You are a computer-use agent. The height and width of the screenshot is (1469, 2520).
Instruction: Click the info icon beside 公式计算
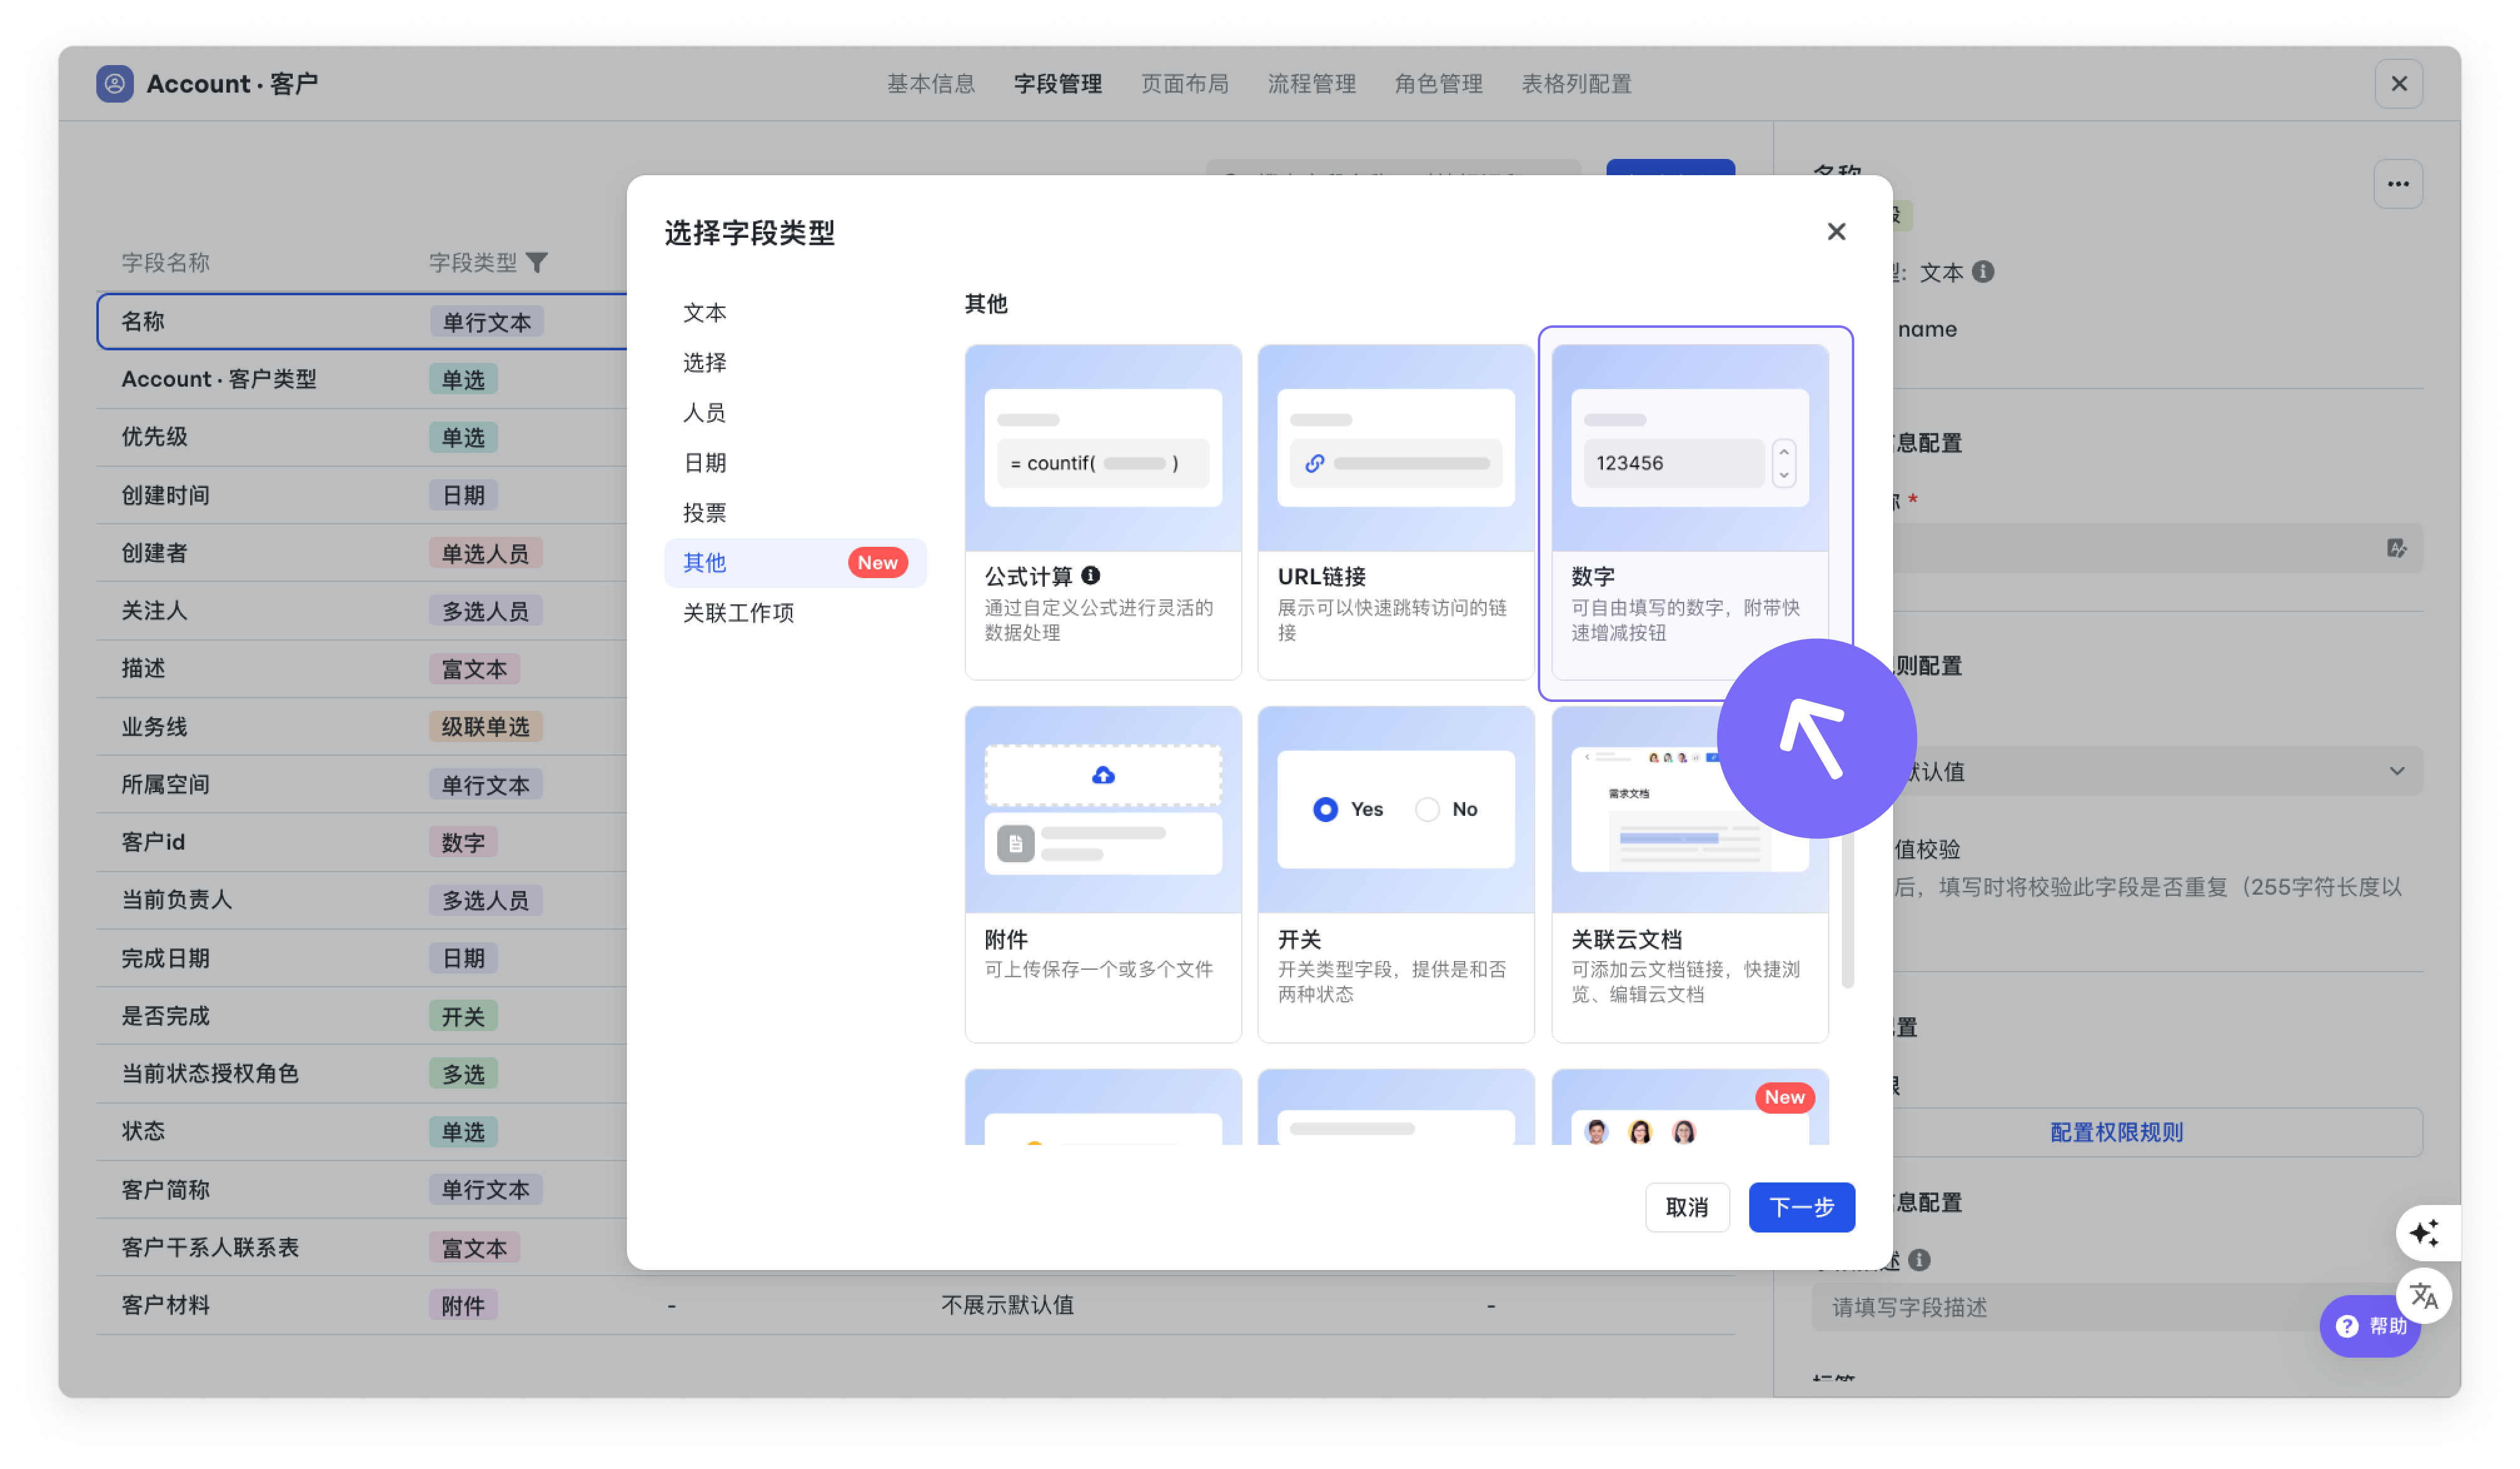(x=1091, y=576)
